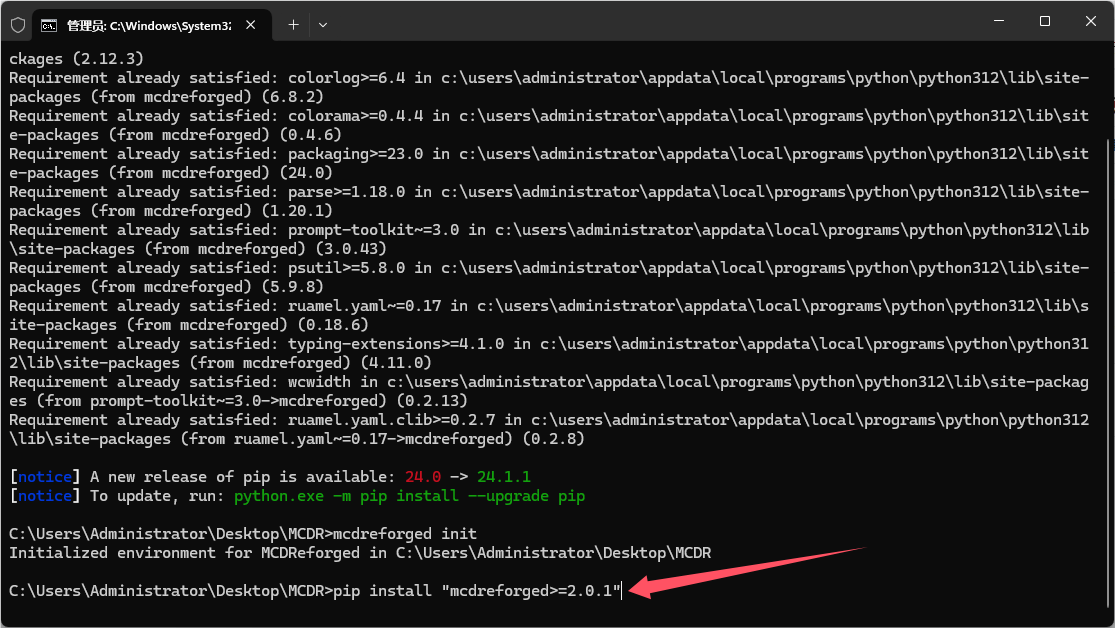This screenshot has height=628, width=1115.
Task: Close the current terminal tab
Action: click(250, 25)
